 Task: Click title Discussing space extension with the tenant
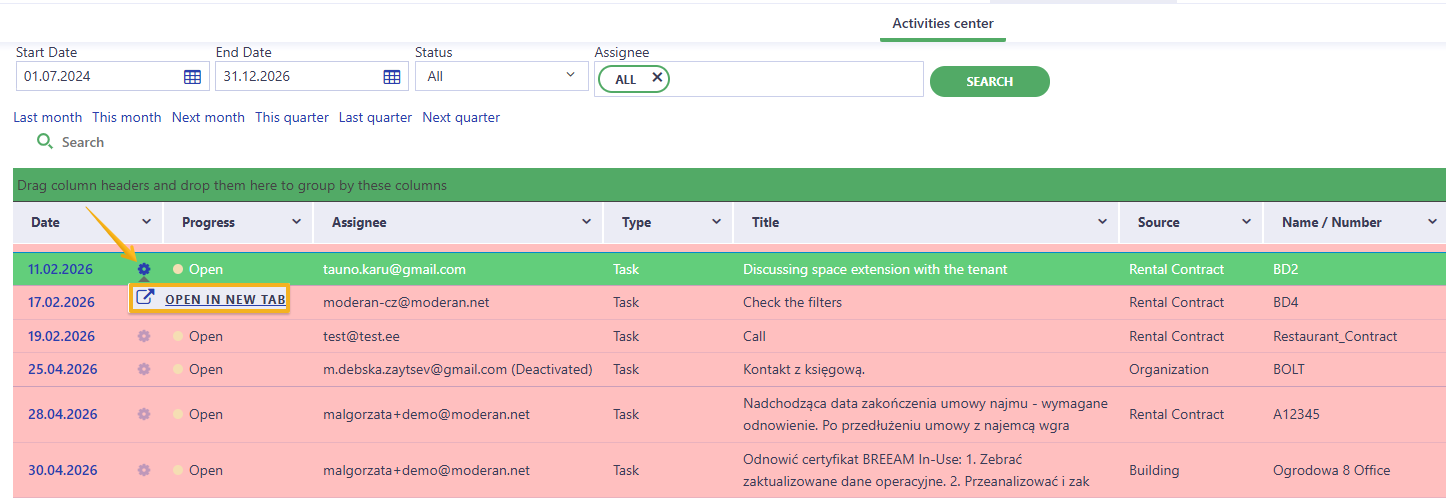click(x=875, y=269)
